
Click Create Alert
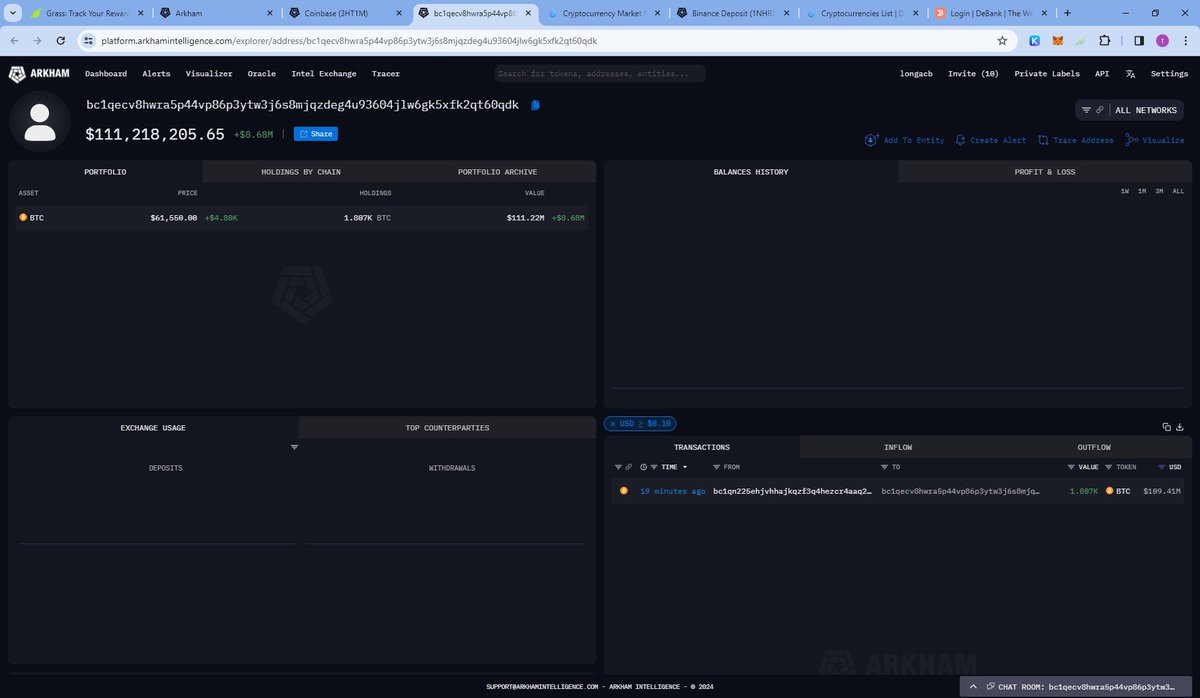991,140
